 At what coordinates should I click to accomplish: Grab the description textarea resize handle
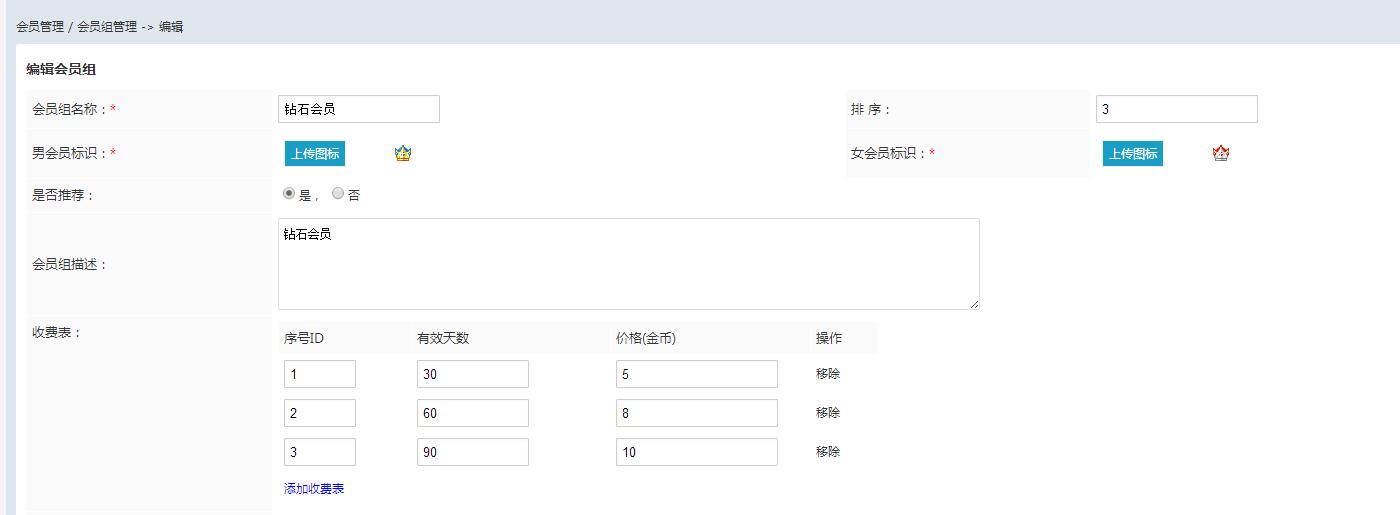click(973, 303)
